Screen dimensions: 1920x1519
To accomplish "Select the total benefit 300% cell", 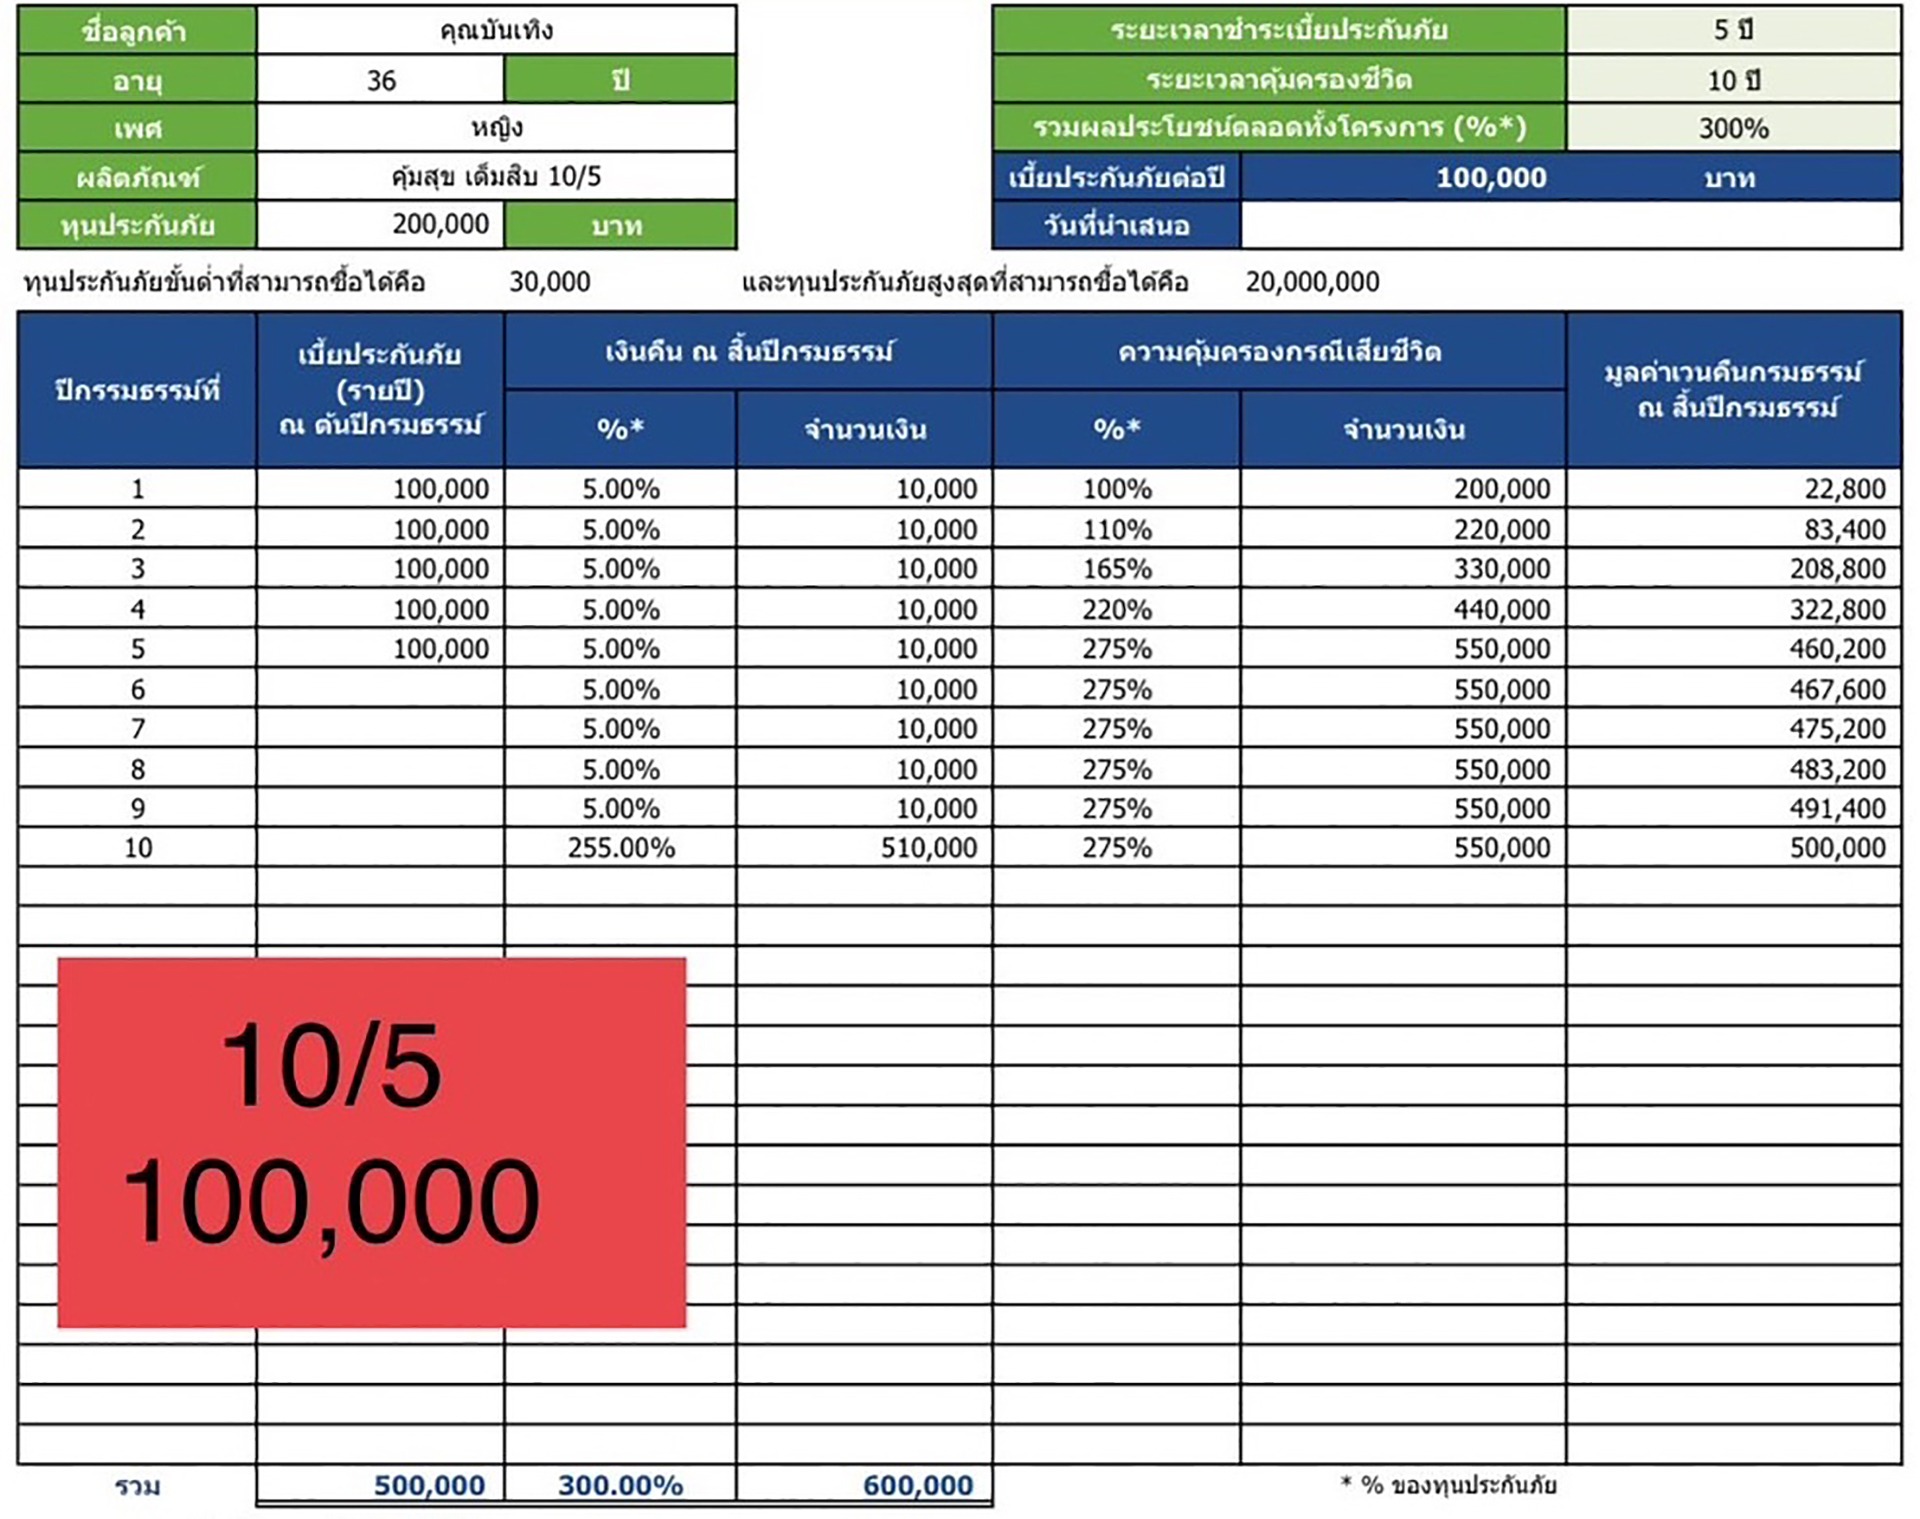I will [1732, 128].
